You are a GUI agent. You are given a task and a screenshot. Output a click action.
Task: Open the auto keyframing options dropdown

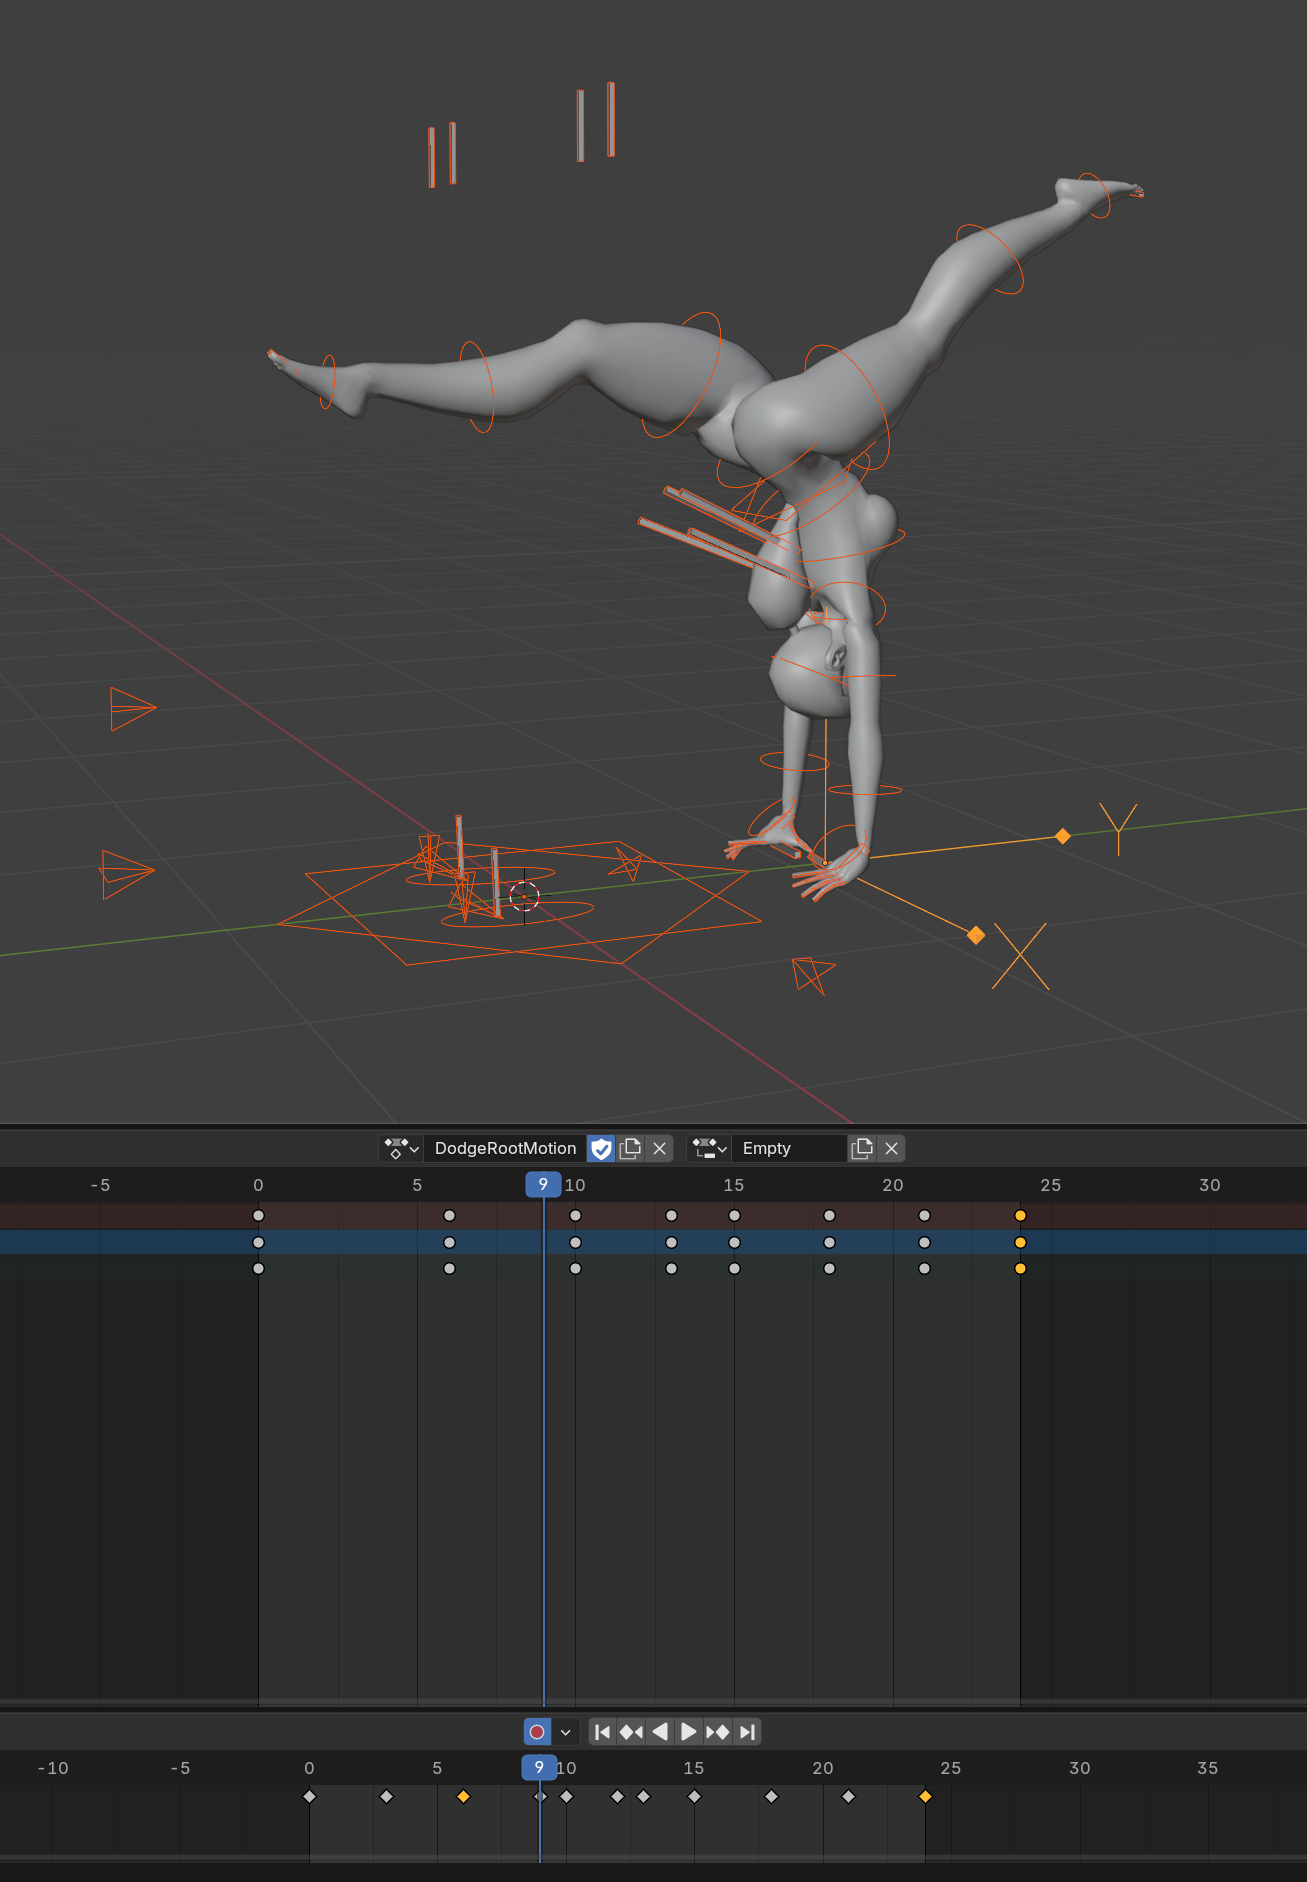(x=566, y=1732)
